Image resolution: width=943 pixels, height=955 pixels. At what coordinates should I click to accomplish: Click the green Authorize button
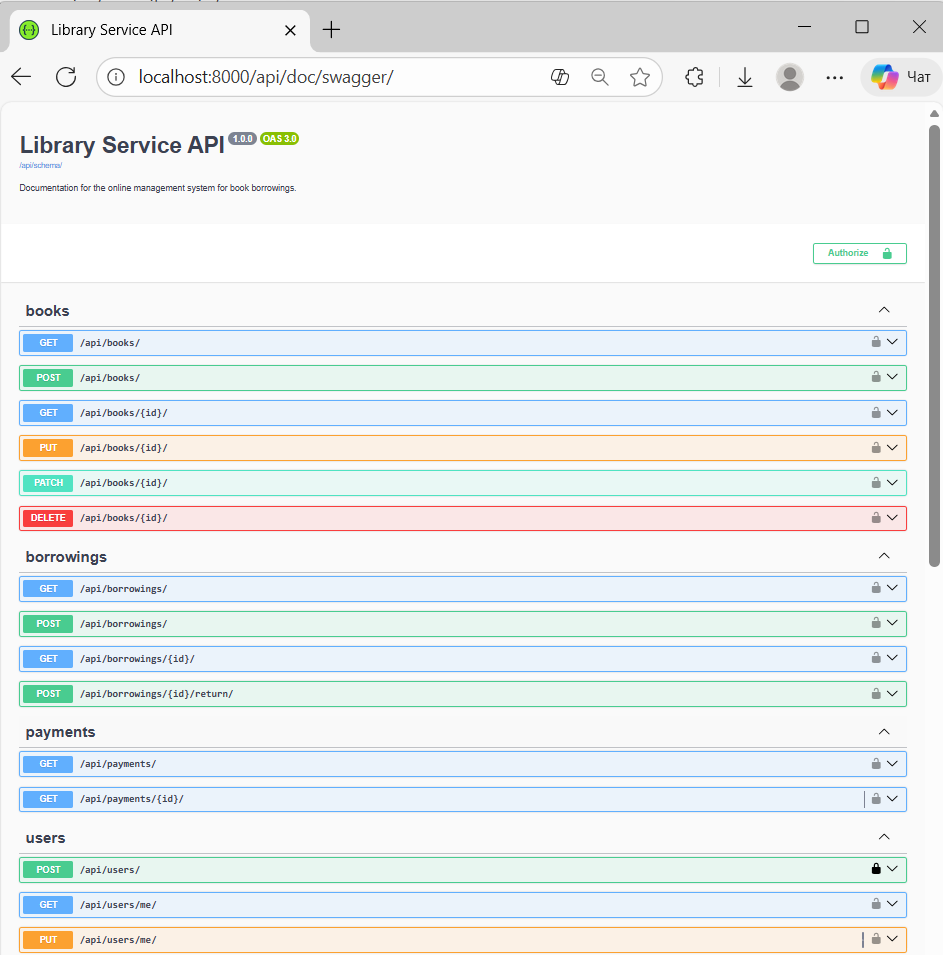tap(859, 253)
